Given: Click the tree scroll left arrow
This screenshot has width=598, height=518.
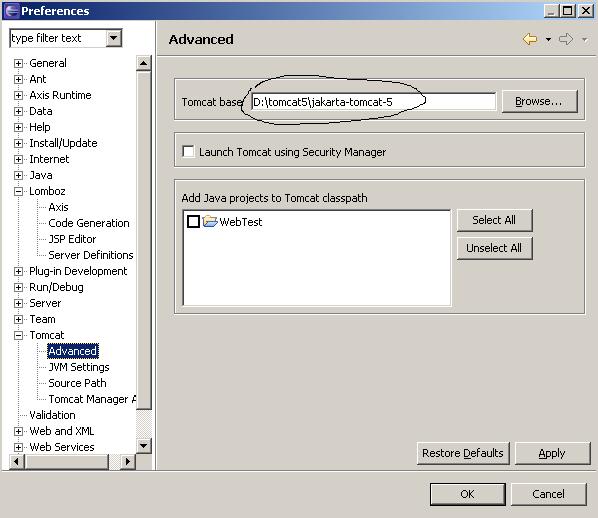Looking at the screenshot, I should tap(16, 462).
